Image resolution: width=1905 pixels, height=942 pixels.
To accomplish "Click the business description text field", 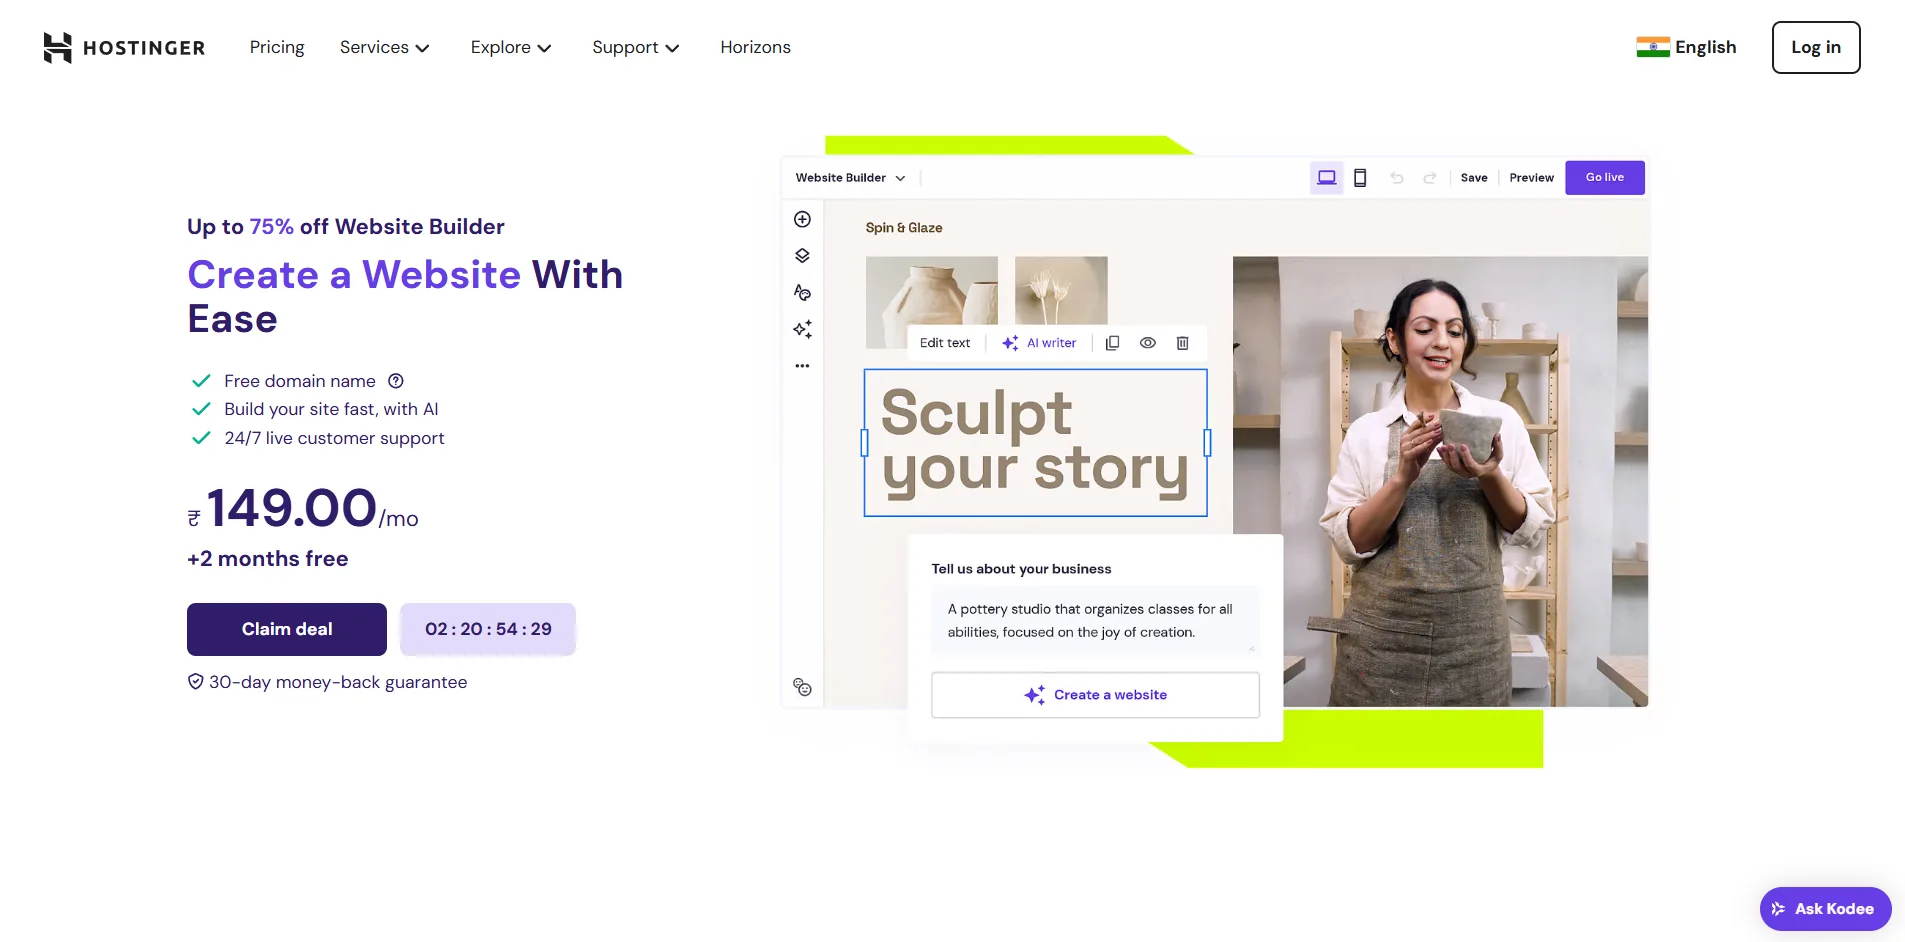I will (x=1094, y=620).
